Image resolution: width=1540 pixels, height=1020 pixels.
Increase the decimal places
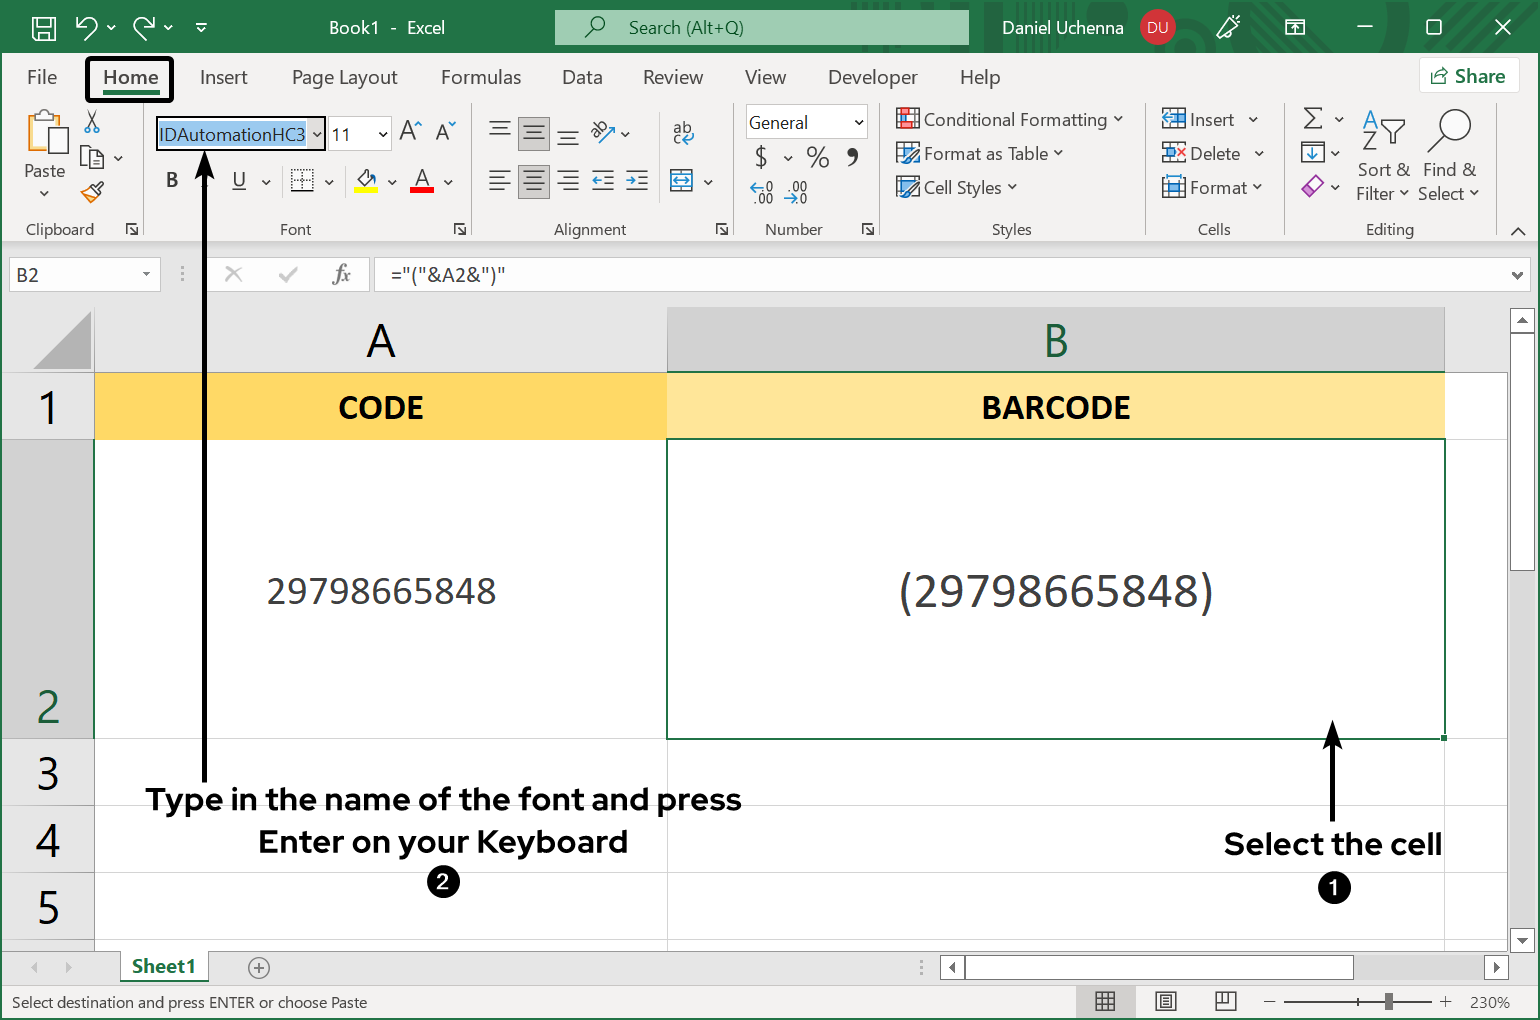click(760, 190)
